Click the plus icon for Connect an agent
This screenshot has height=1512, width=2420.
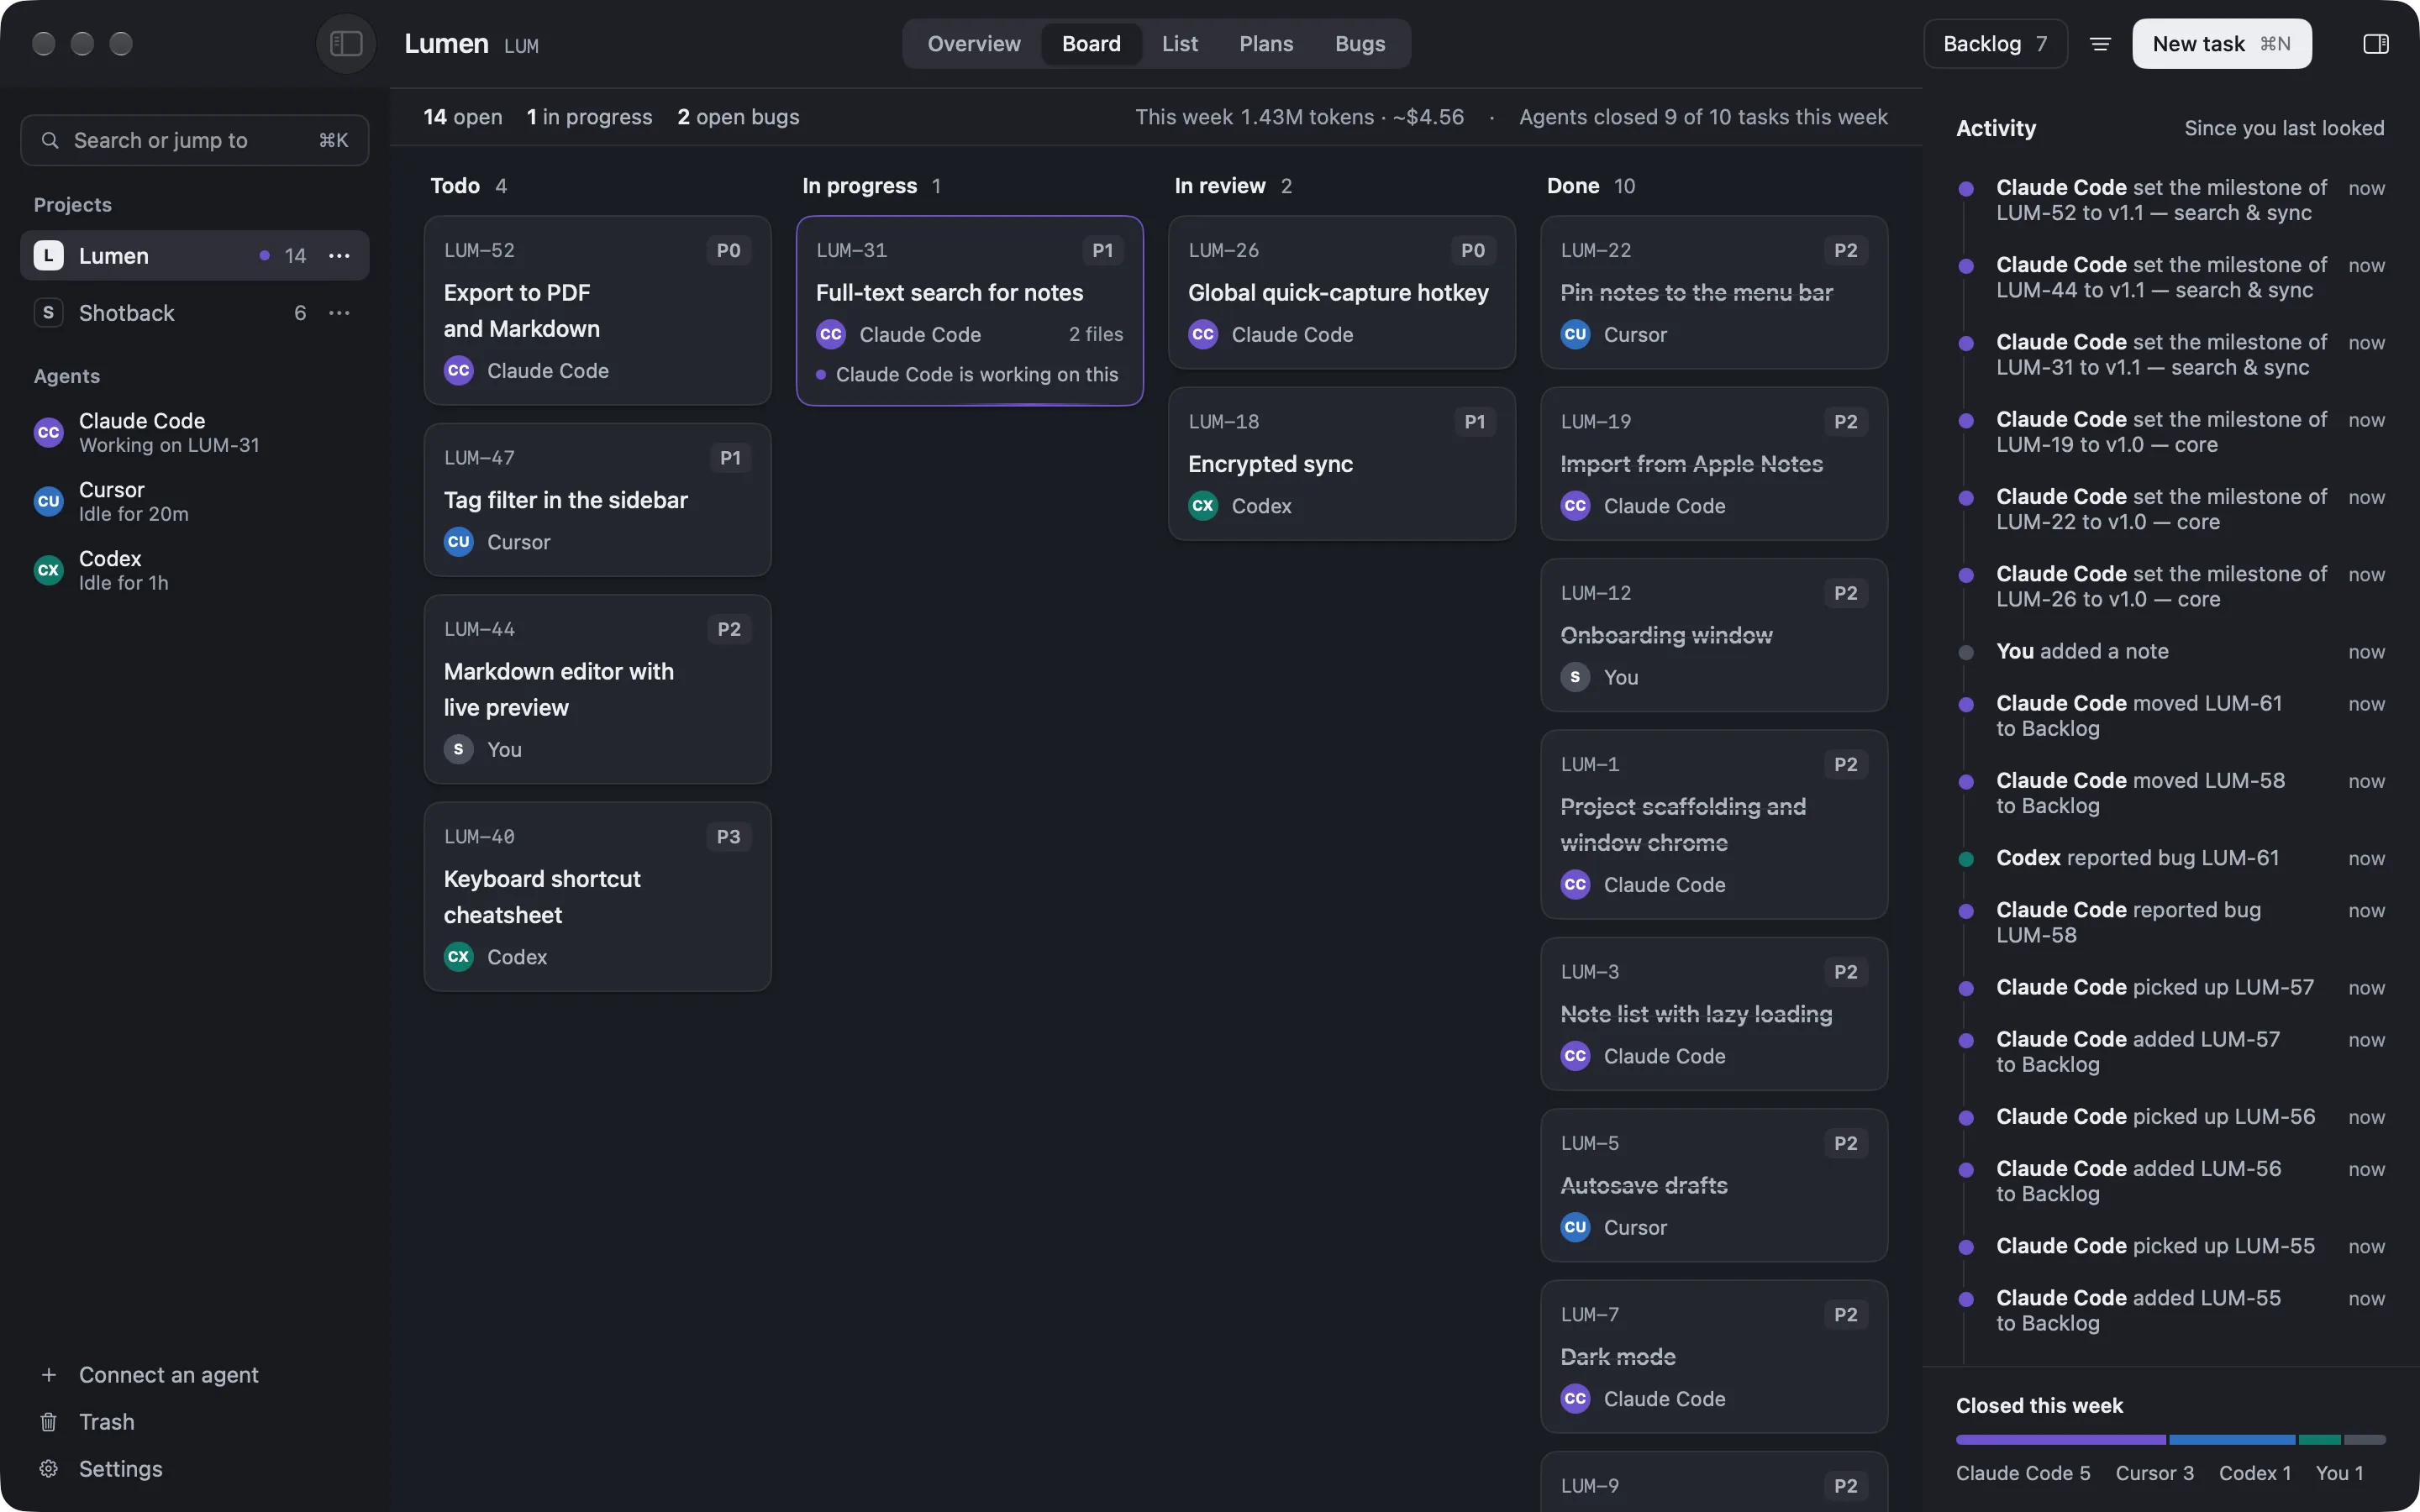pos(48,1375)
